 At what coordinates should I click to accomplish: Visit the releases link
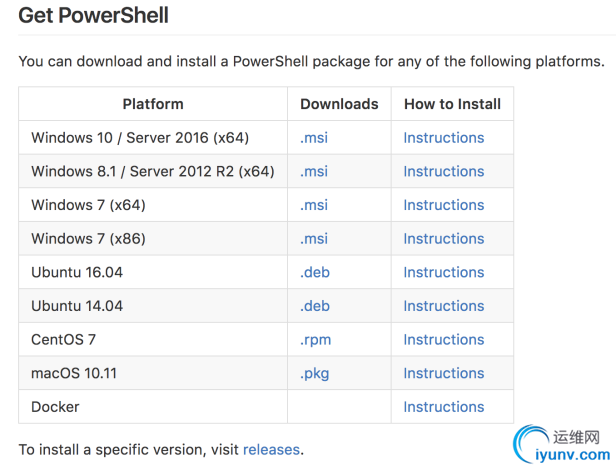click(x=271, y=450)
